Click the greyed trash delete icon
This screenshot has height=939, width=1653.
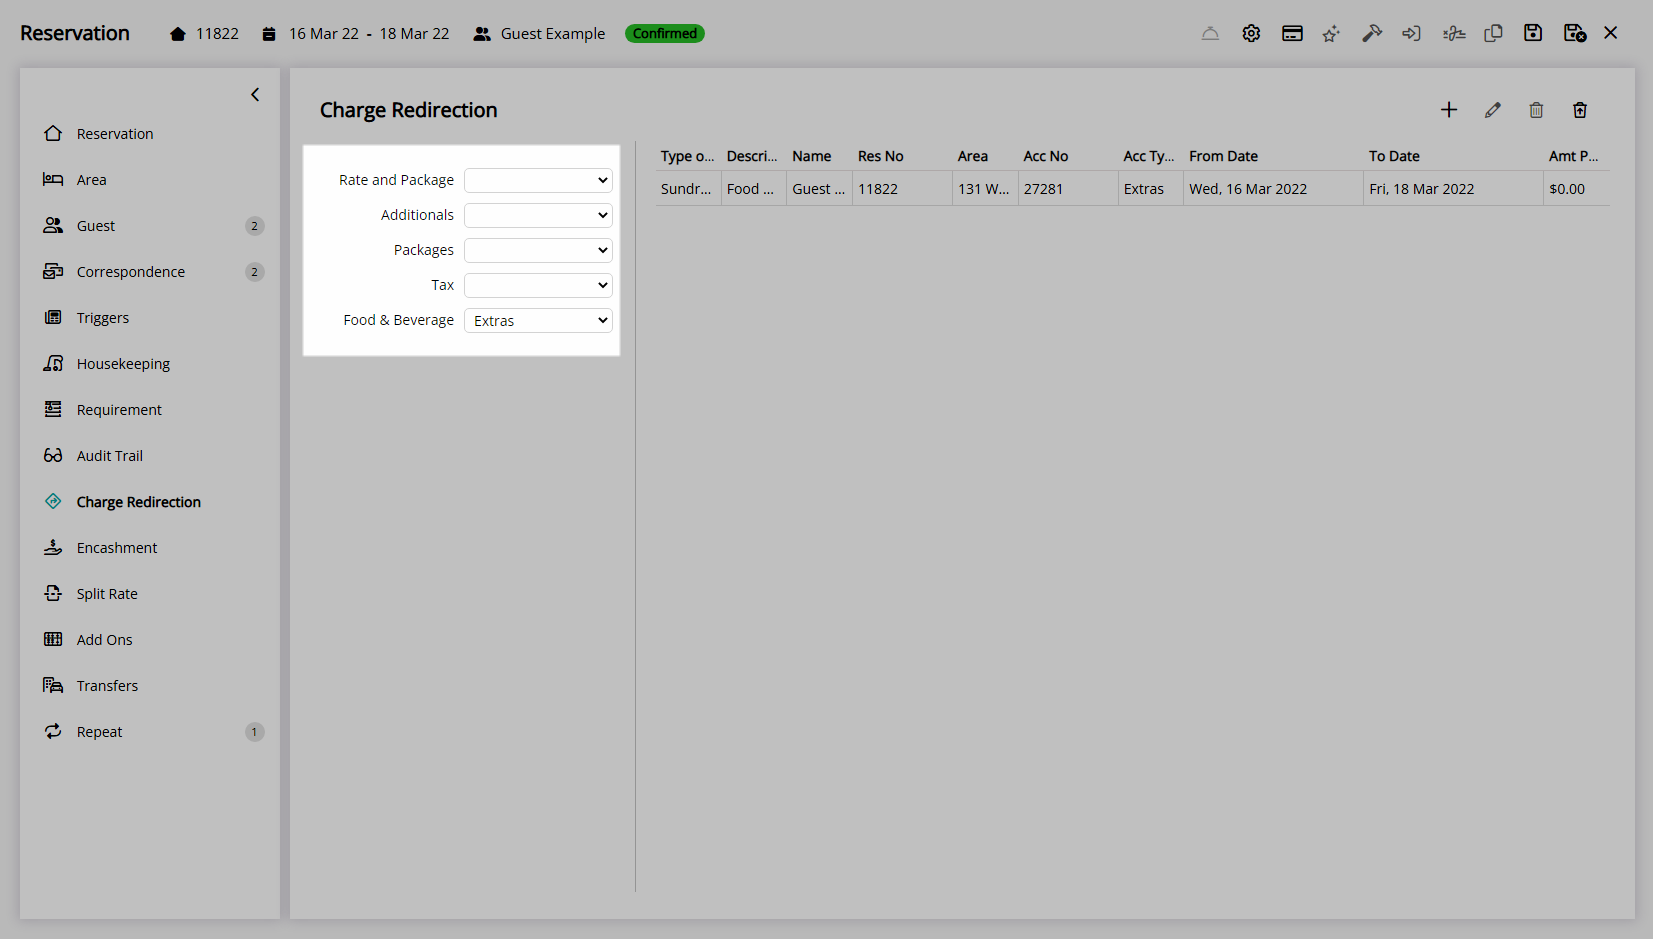point(1536,110)
